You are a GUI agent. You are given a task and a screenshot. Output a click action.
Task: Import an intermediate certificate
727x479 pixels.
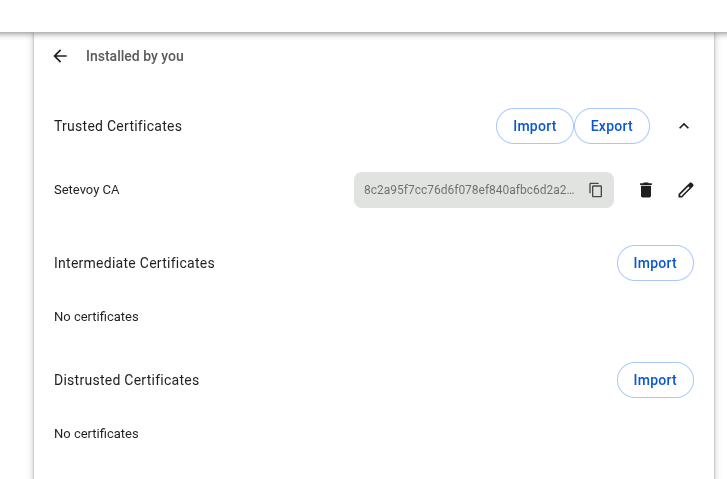point(655,263)
